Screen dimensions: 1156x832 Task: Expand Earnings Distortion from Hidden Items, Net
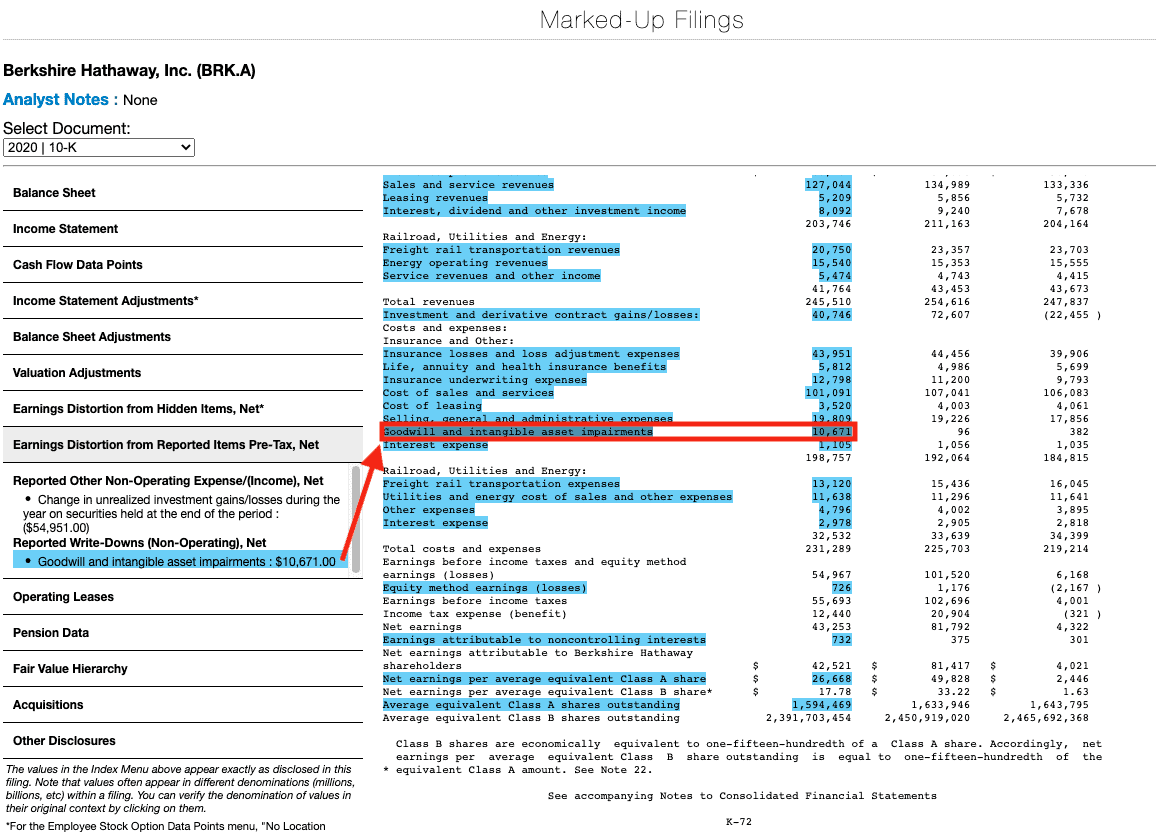[183, 409]
